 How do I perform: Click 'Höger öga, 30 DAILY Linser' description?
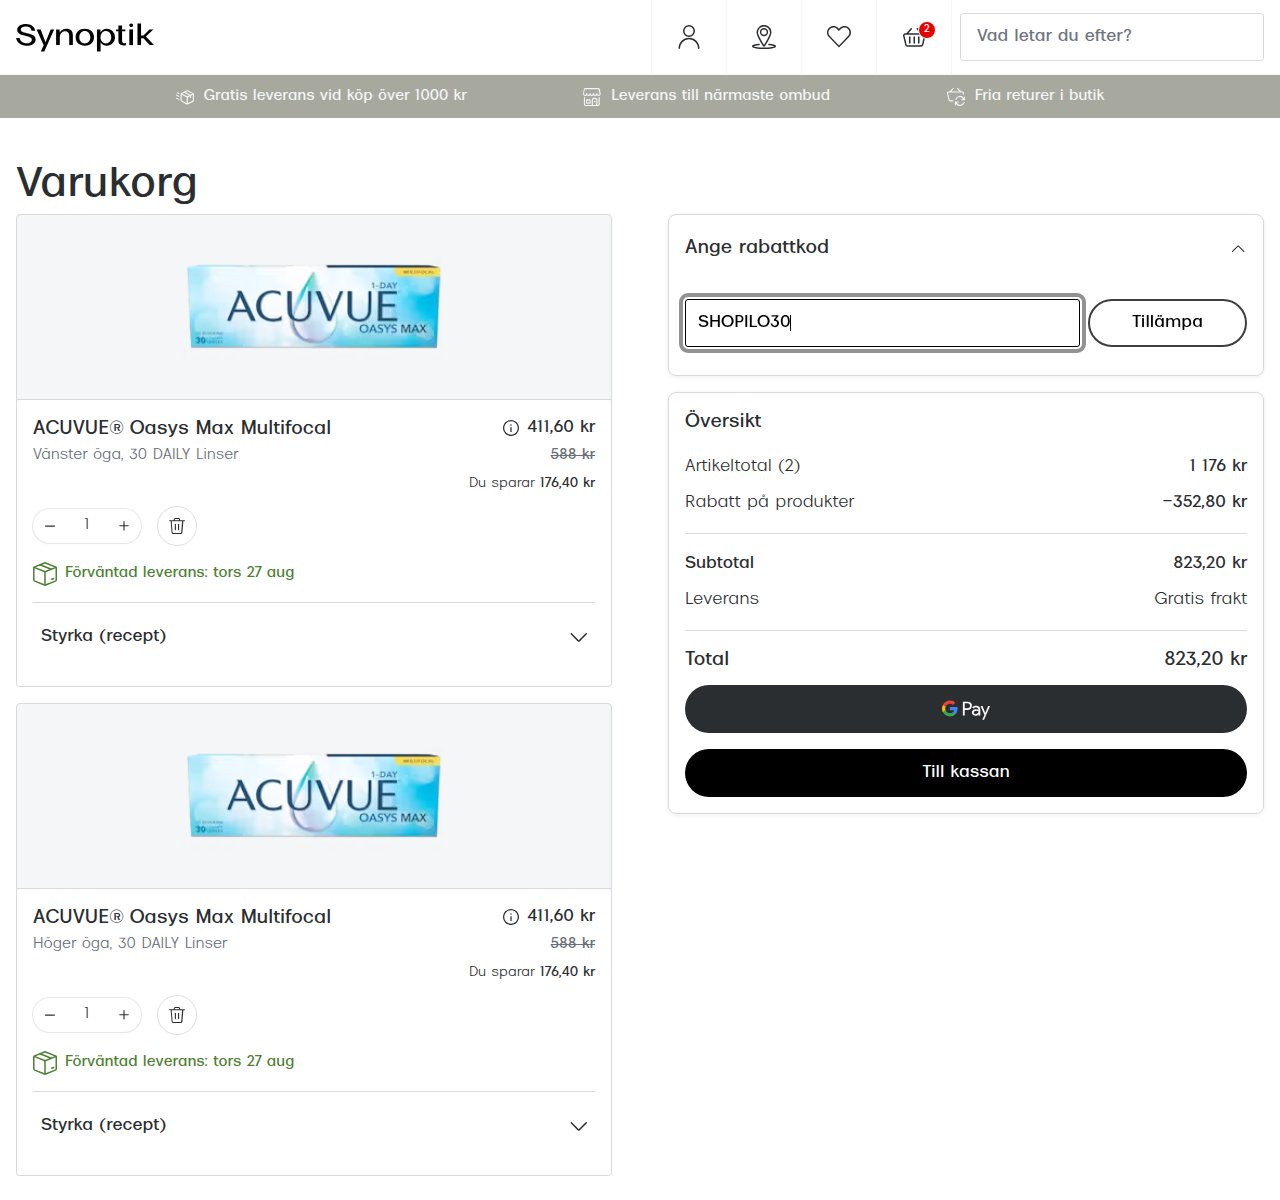coord(130,943)
